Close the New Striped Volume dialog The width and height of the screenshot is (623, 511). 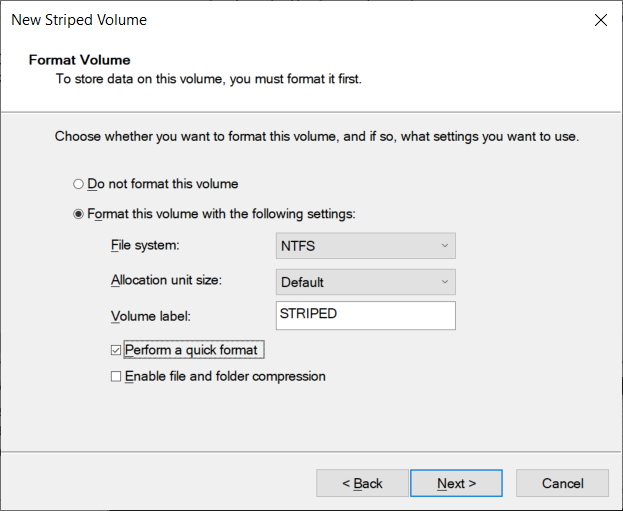(601, 20)
